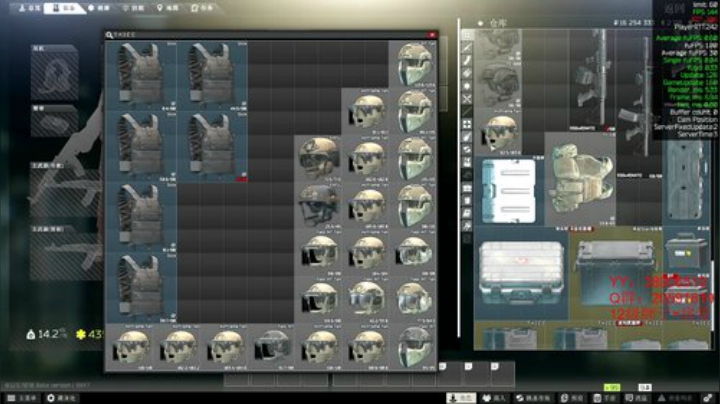Select the green ammo box in the stash
This screenshot has height=404, width=720.
pos(686,250)
